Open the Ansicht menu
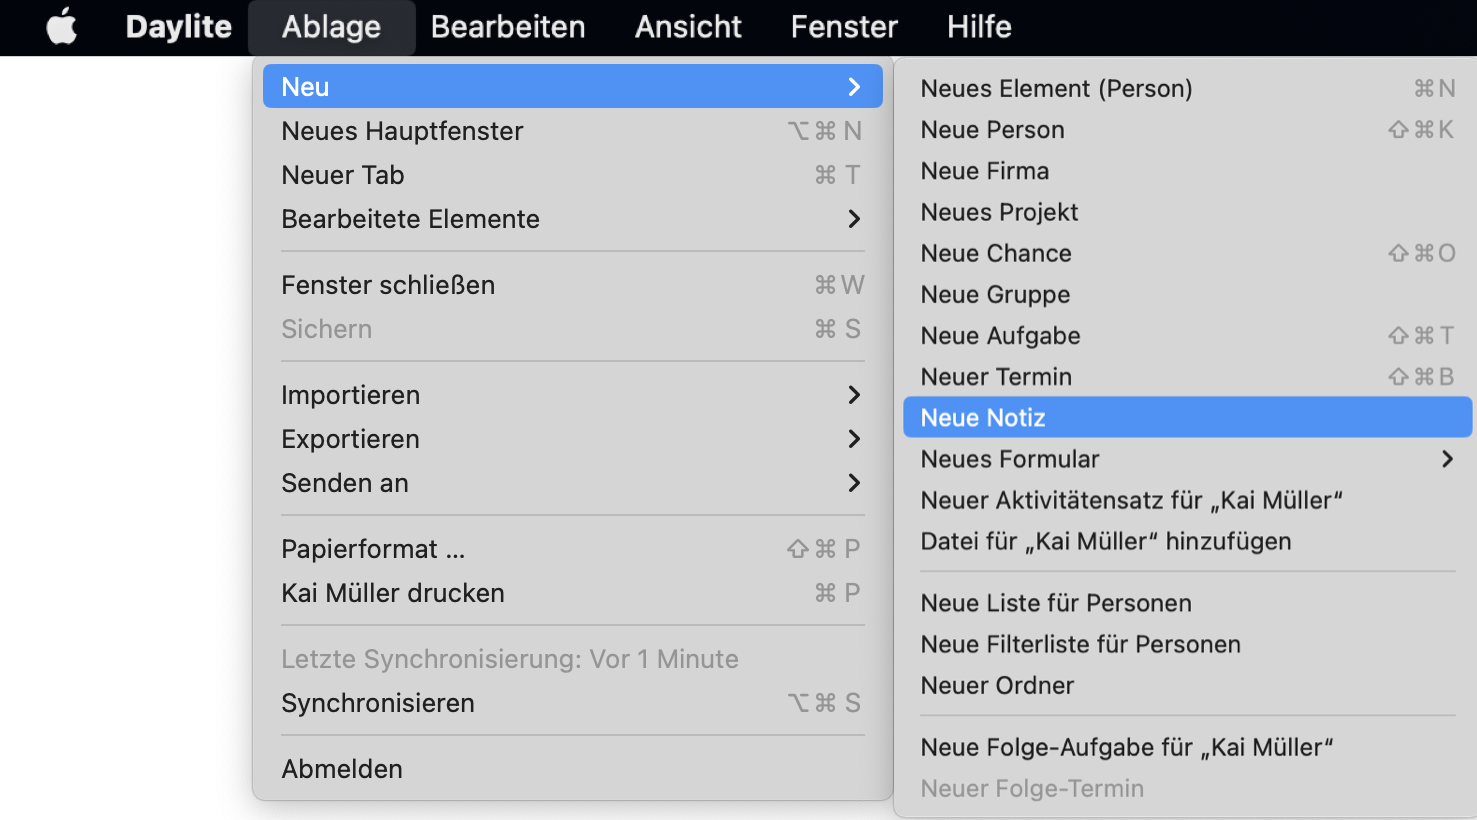The width and height of the screenshot is (1477, 820). 688,27
